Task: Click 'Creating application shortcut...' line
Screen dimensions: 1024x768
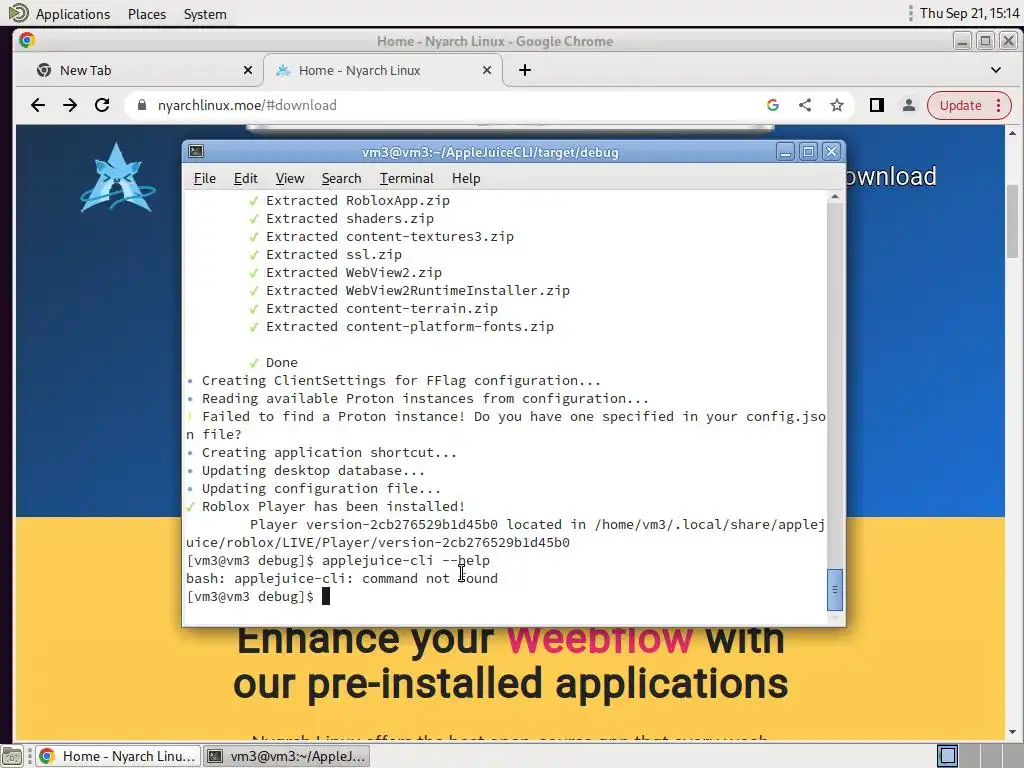Action: tap(329, 452)
